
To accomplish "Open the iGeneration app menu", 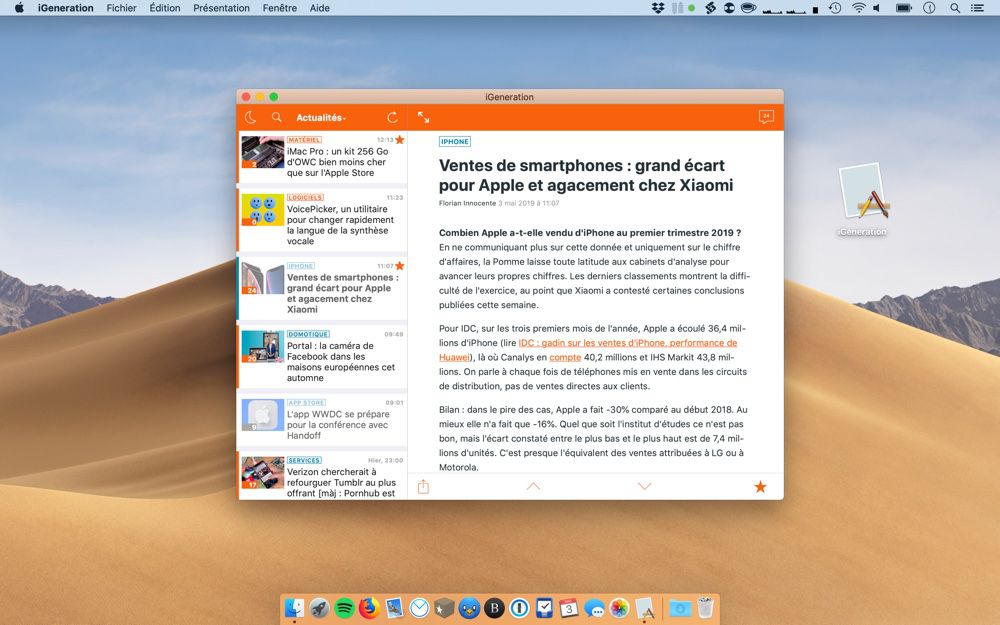I will pyautogui.click(x=66, y=8).
